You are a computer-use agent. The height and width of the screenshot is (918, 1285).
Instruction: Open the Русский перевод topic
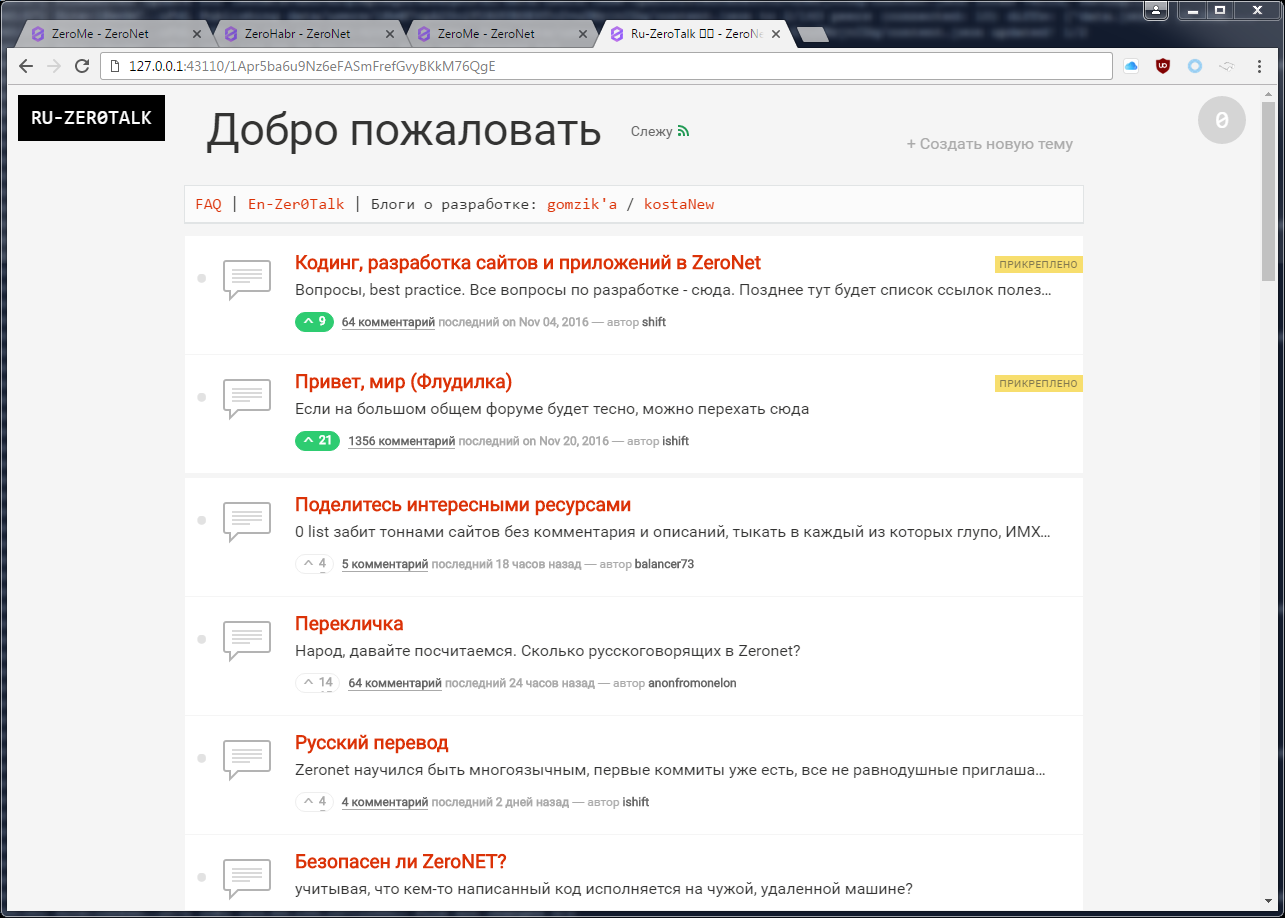372,743
